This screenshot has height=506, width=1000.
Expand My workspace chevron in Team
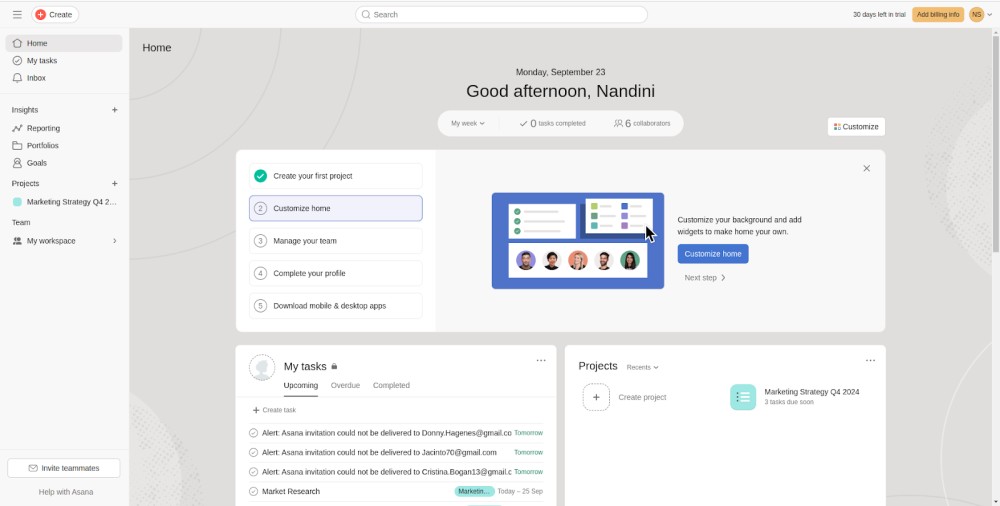pos(114,241)
